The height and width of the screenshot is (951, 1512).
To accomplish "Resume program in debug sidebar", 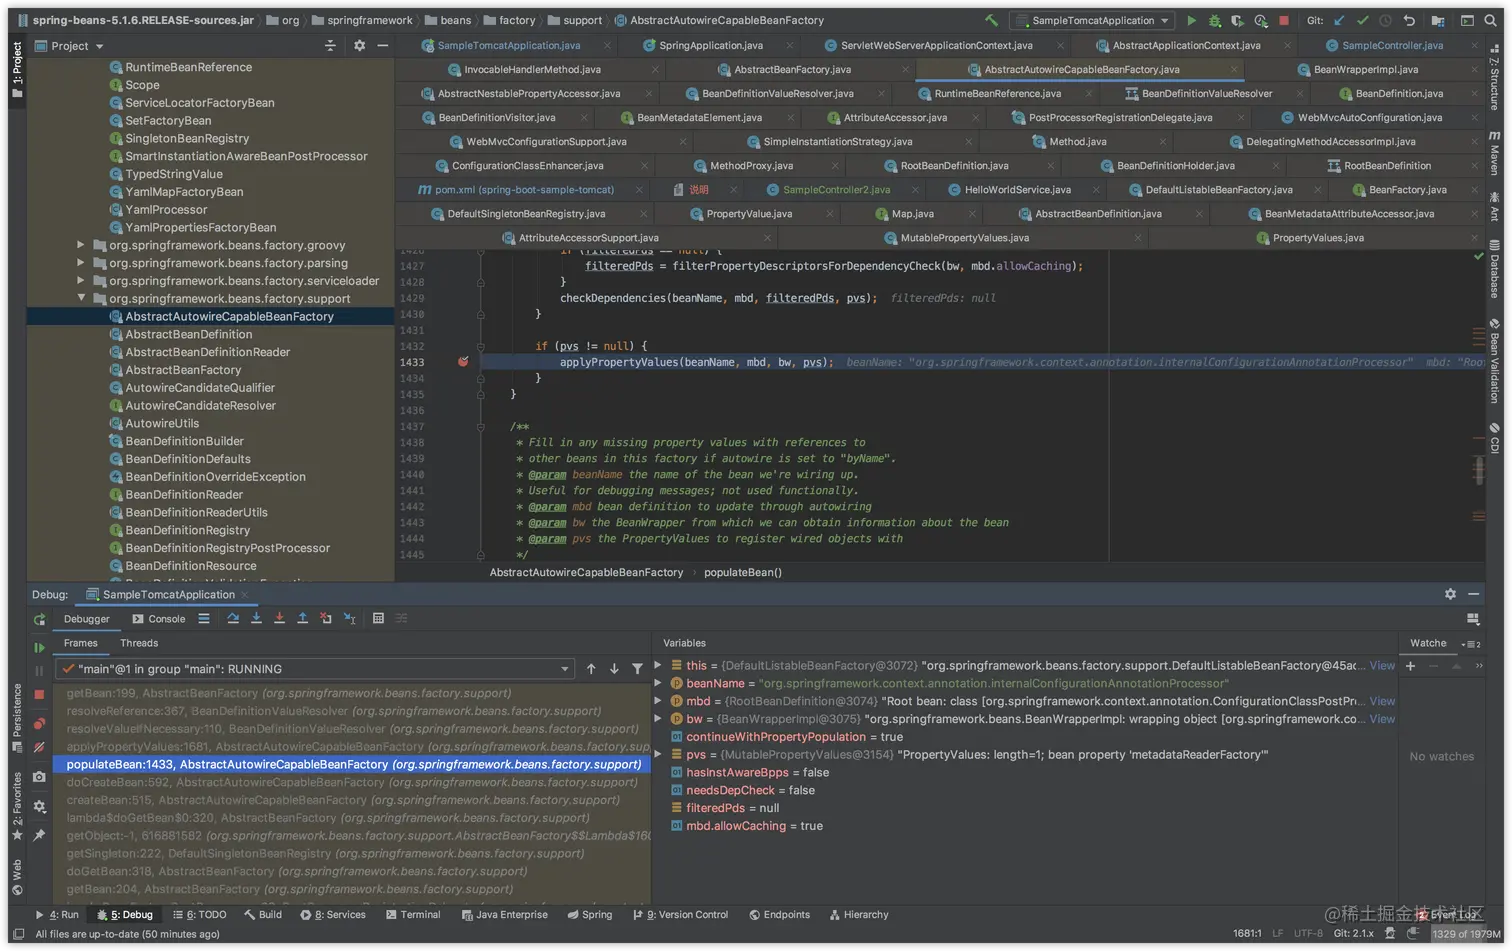I will tap(39, 647).
